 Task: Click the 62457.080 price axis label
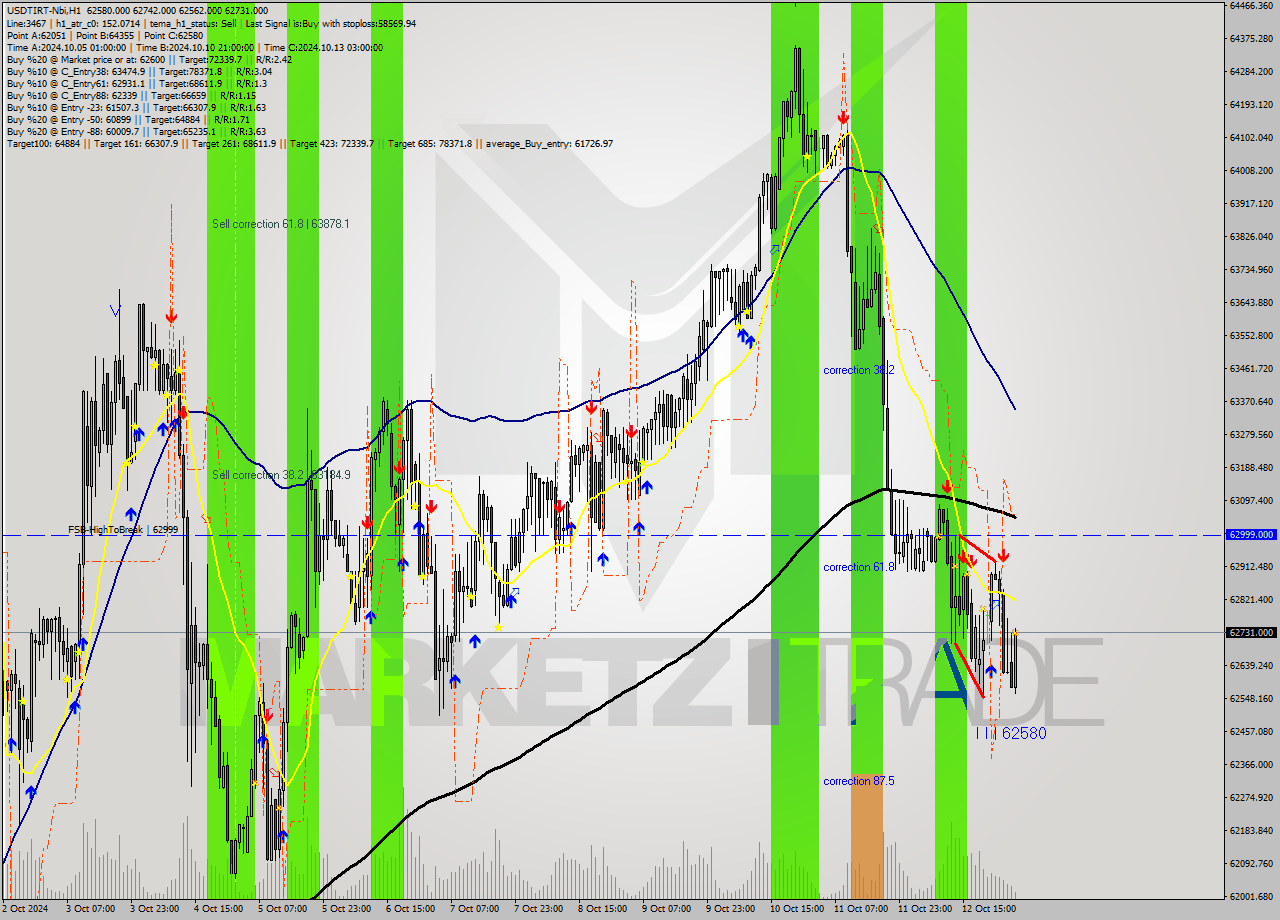pyautogui.click(x=1251, y=731)
